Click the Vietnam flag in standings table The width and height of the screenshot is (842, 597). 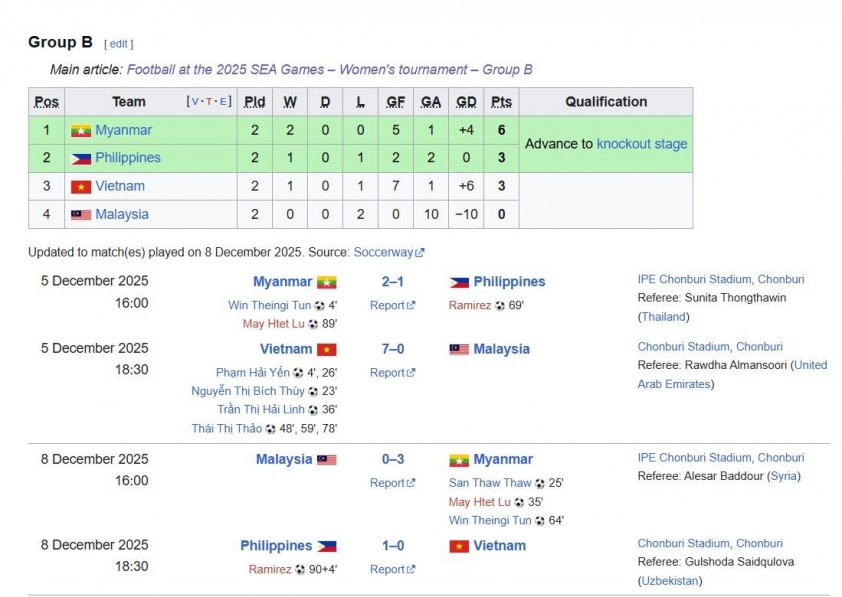pos(81,186)
